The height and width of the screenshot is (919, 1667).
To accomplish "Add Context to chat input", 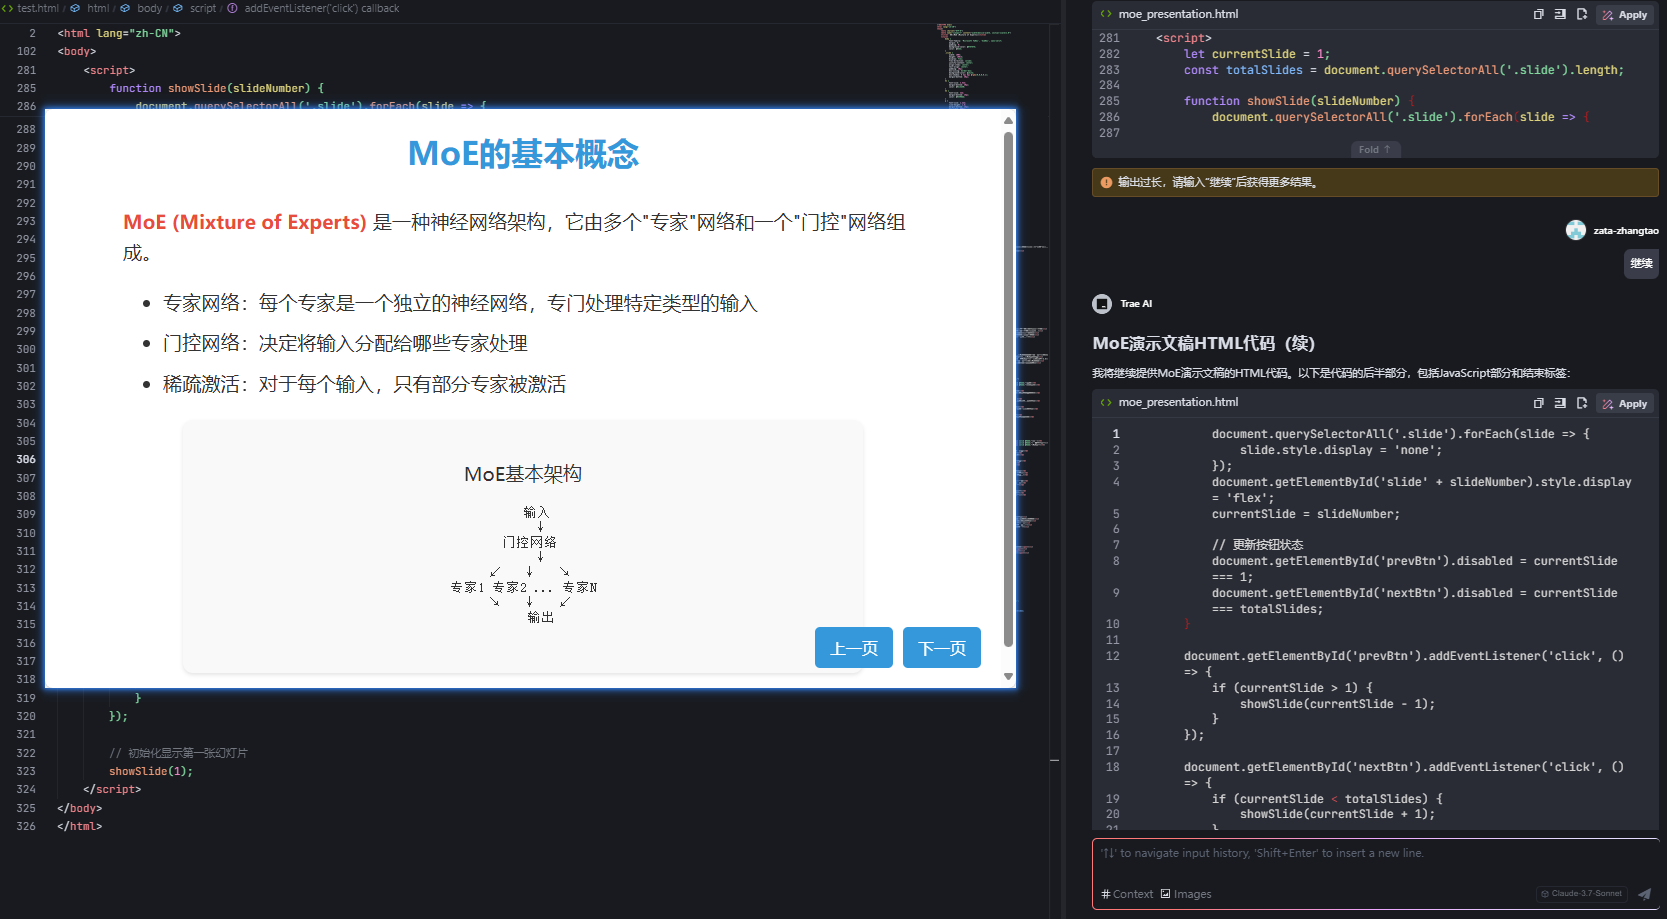I will [x=1127, y=894].
